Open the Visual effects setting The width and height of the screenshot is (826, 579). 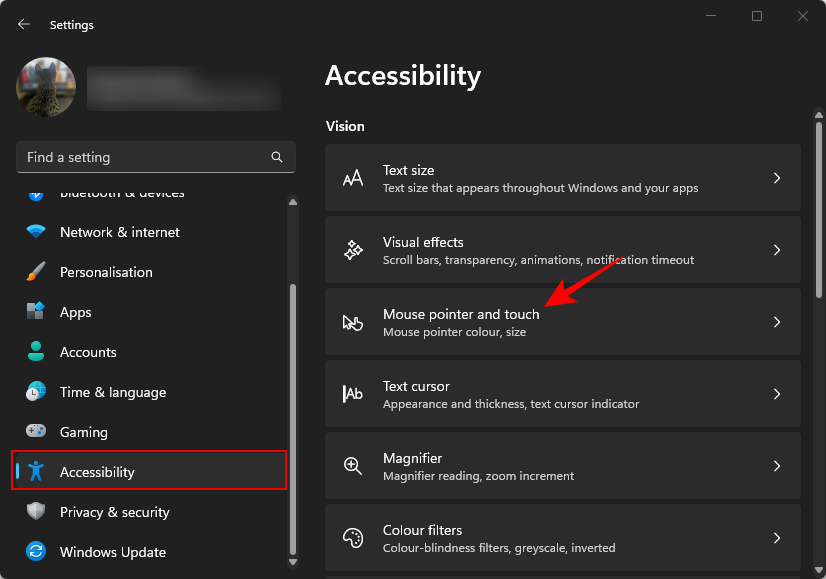(x=563, y=250)
